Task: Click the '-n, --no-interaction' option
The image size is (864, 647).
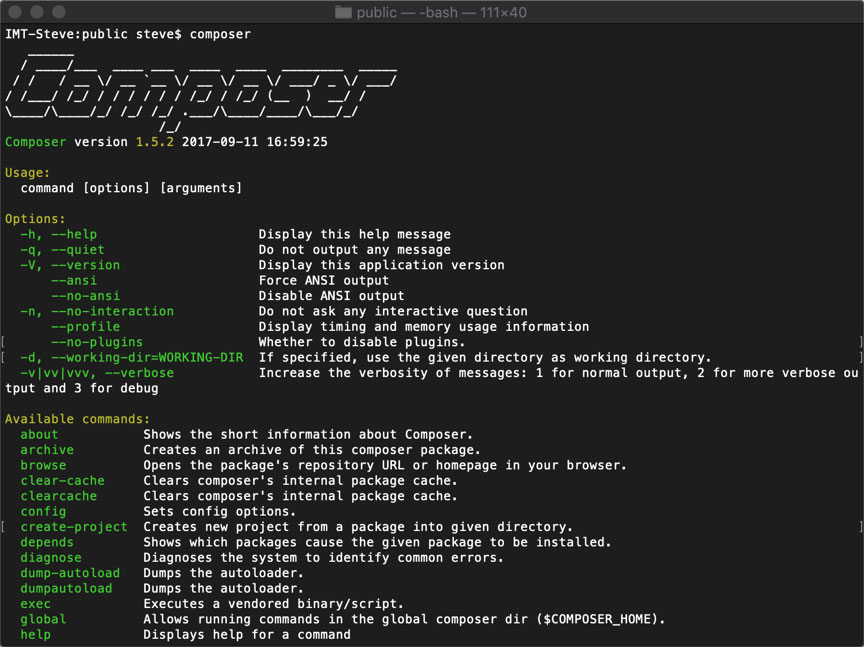Action: coord(97,311)
